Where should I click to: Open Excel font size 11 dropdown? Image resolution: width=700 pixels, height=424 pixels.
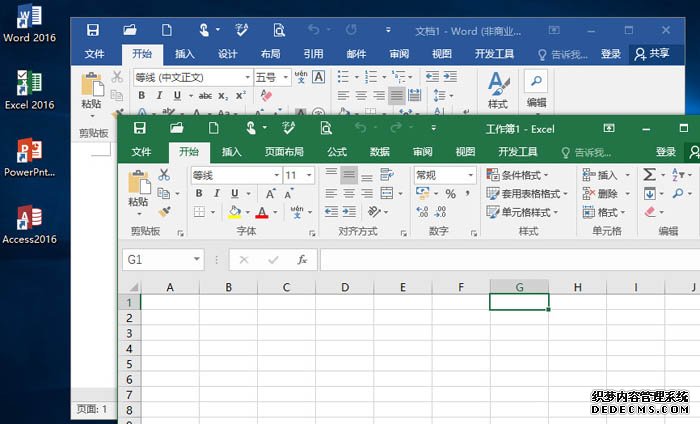(x=309, y=175)
